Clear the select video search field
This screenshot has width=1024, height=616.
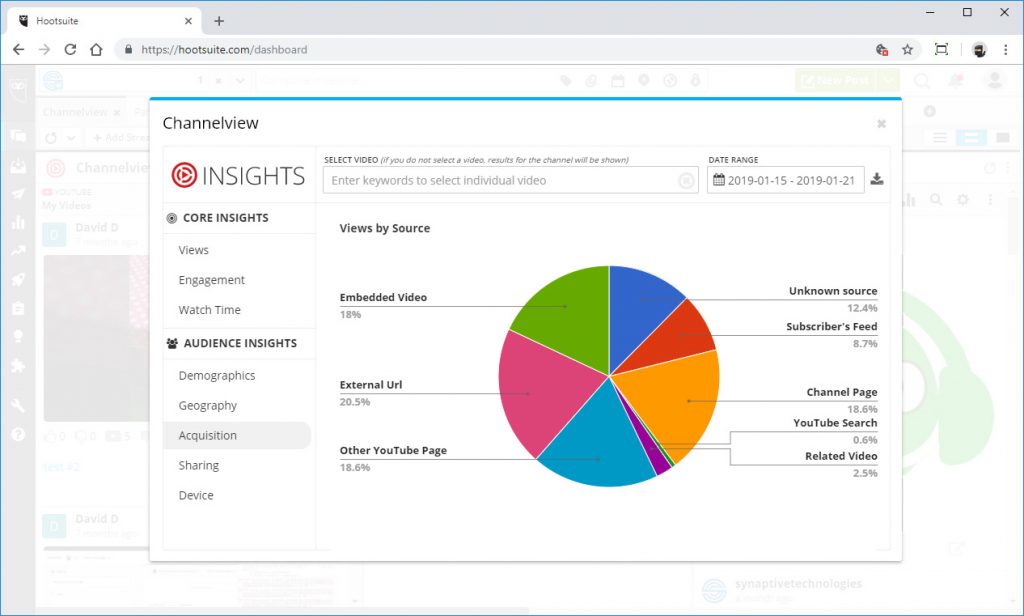click(686, 180)
